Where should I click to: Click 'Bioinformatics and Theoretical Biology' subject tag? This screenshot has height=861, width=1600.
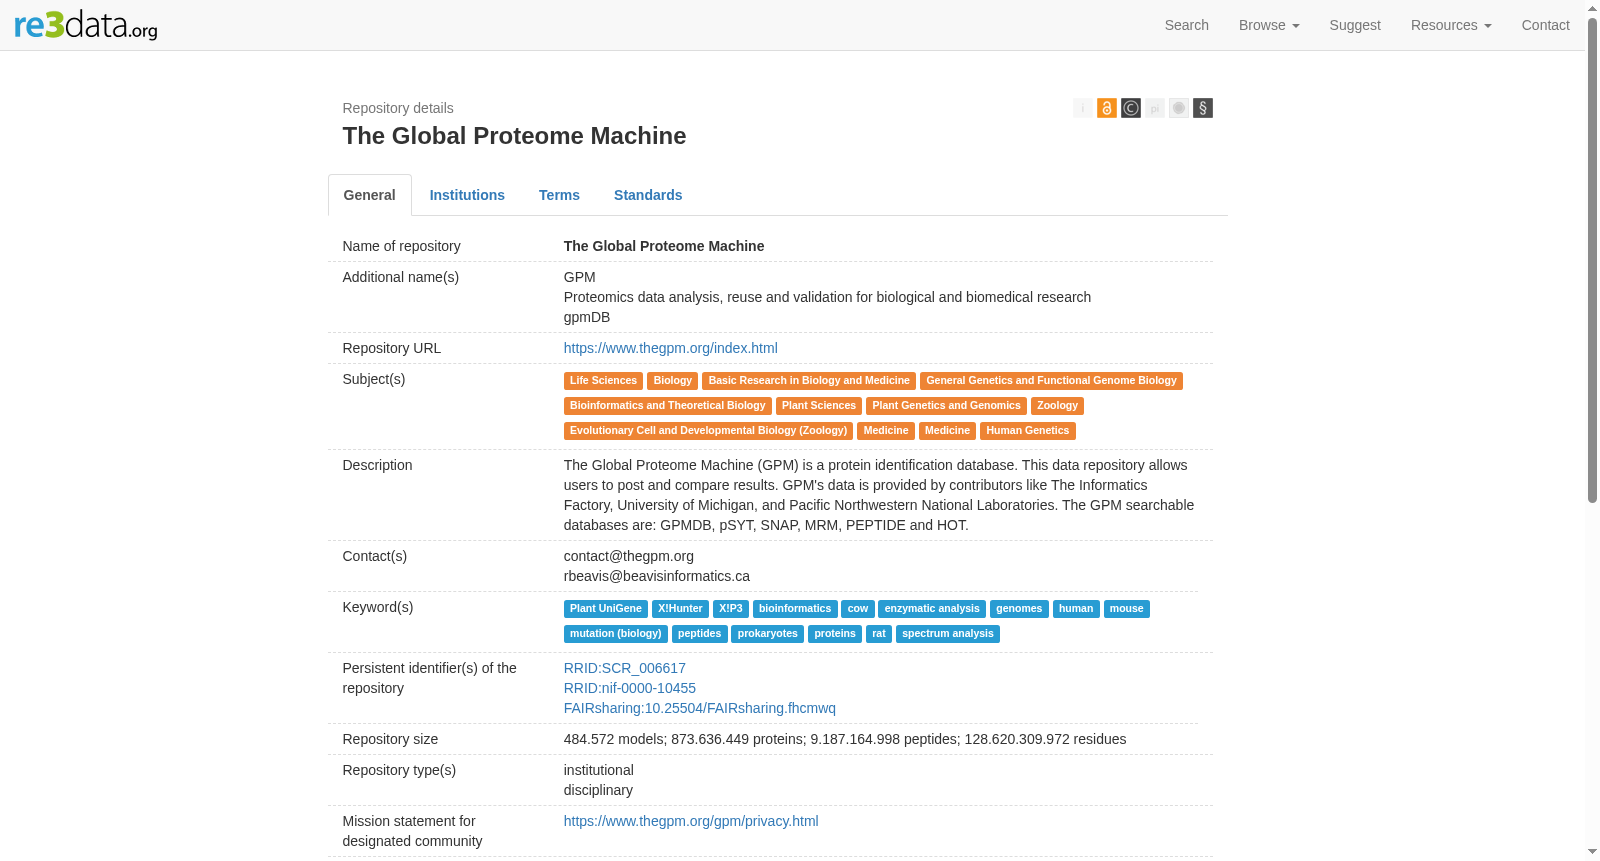668,406
